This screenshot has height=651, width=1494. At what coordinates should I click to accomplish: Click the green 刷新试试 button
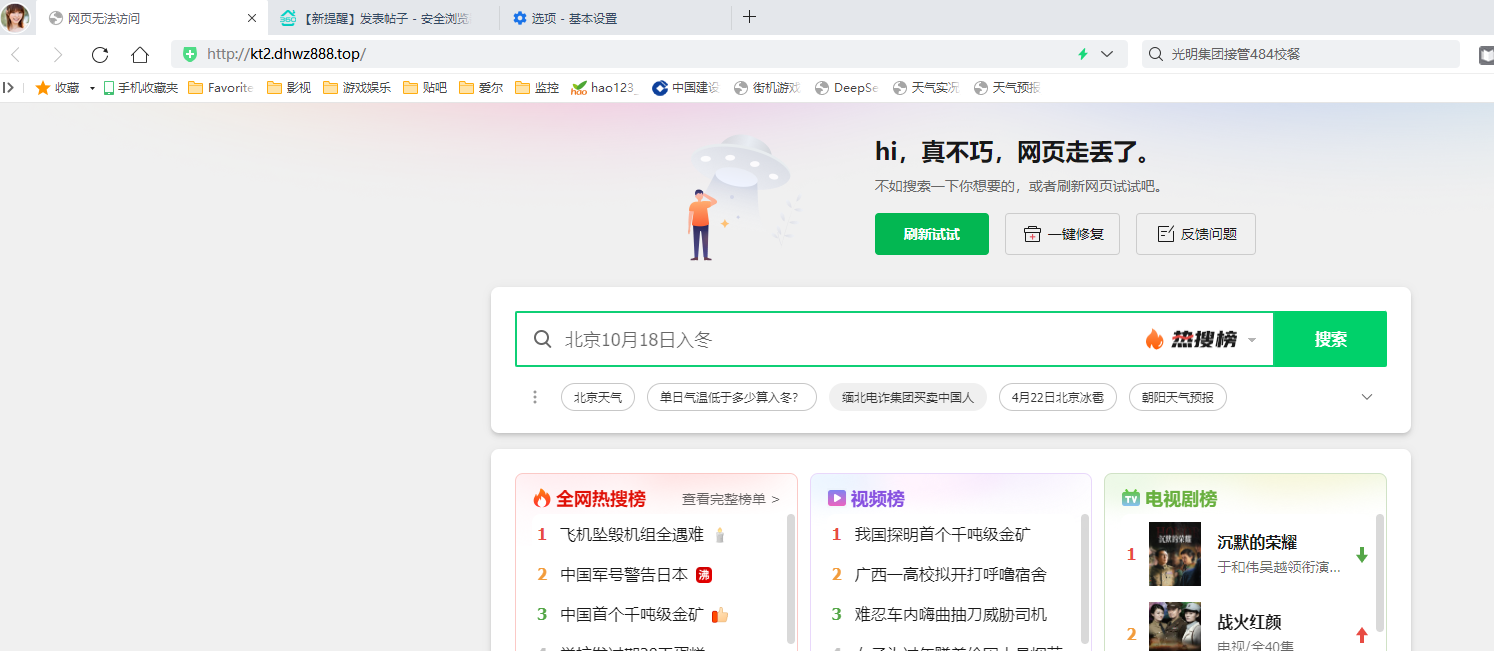tap(931, 233)
